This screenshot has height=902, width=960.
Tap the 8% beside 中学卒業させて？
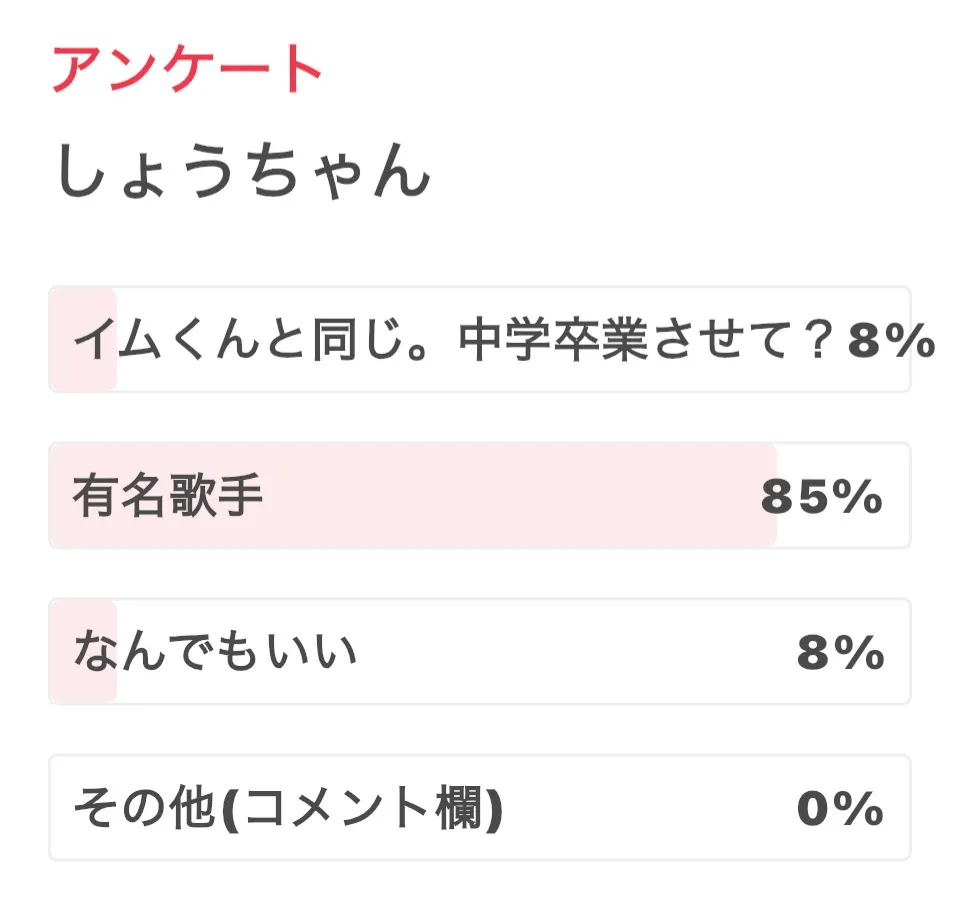(891, 341)
